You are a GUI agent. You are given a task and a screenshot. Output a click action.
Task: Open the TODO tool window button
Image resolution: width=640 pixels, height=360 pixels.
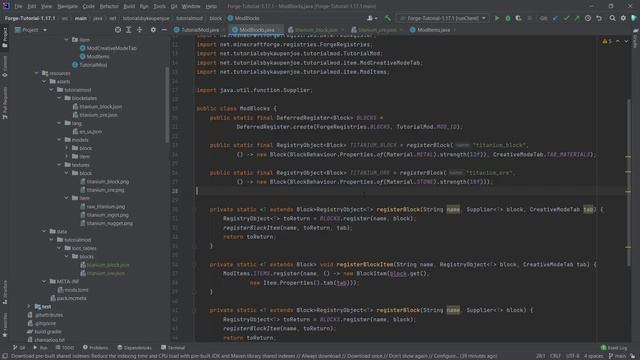[65, 348]
